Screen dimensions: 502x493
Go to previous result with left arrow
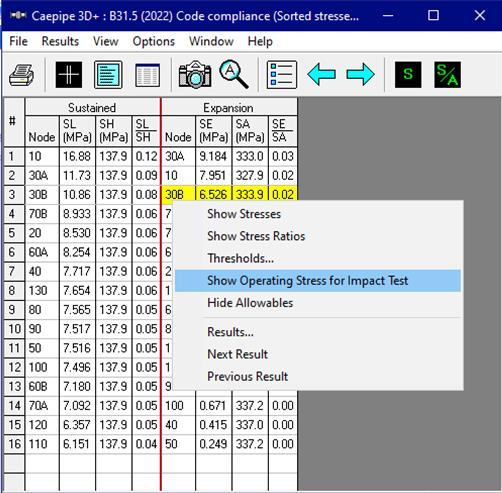coord(322,74)
